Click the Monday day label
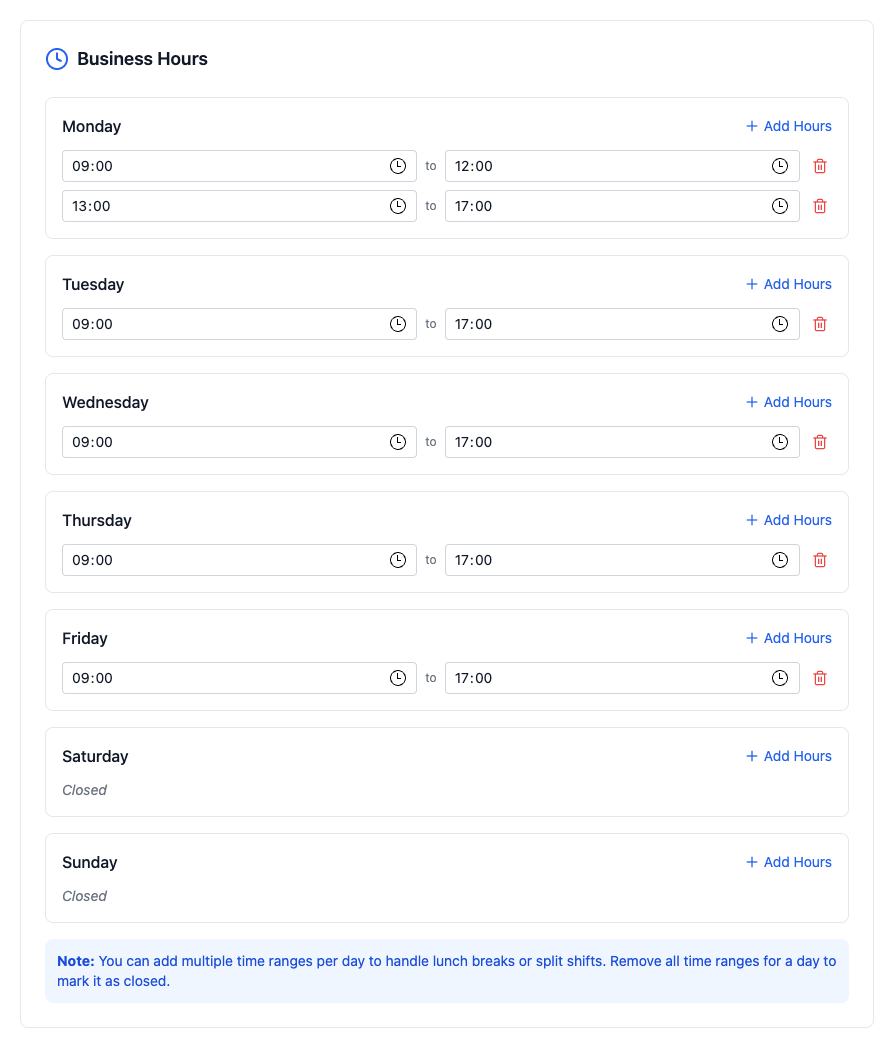This screenshot has height=1048, width=894. tap(92, 127)
